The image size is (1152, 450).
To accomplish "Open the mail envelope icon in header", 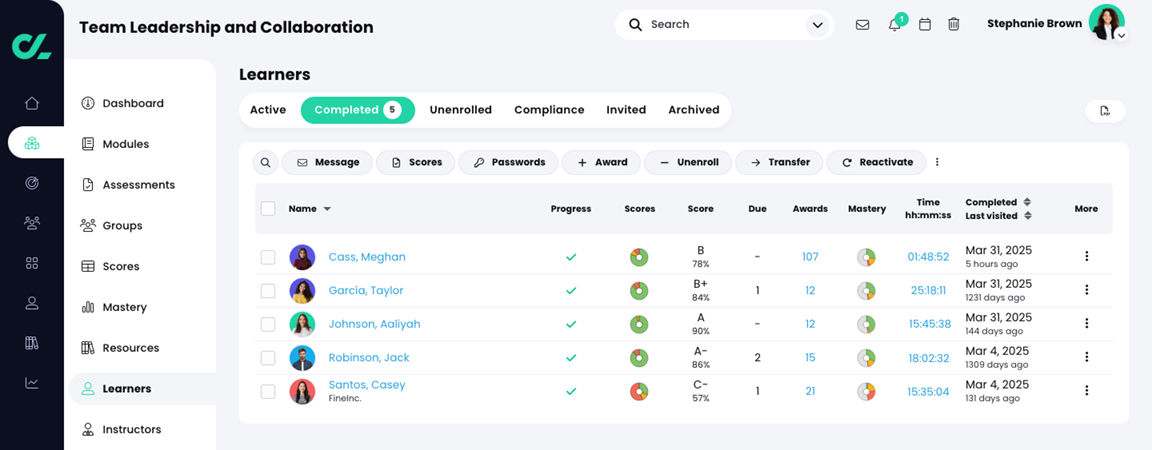I will 862,25.
